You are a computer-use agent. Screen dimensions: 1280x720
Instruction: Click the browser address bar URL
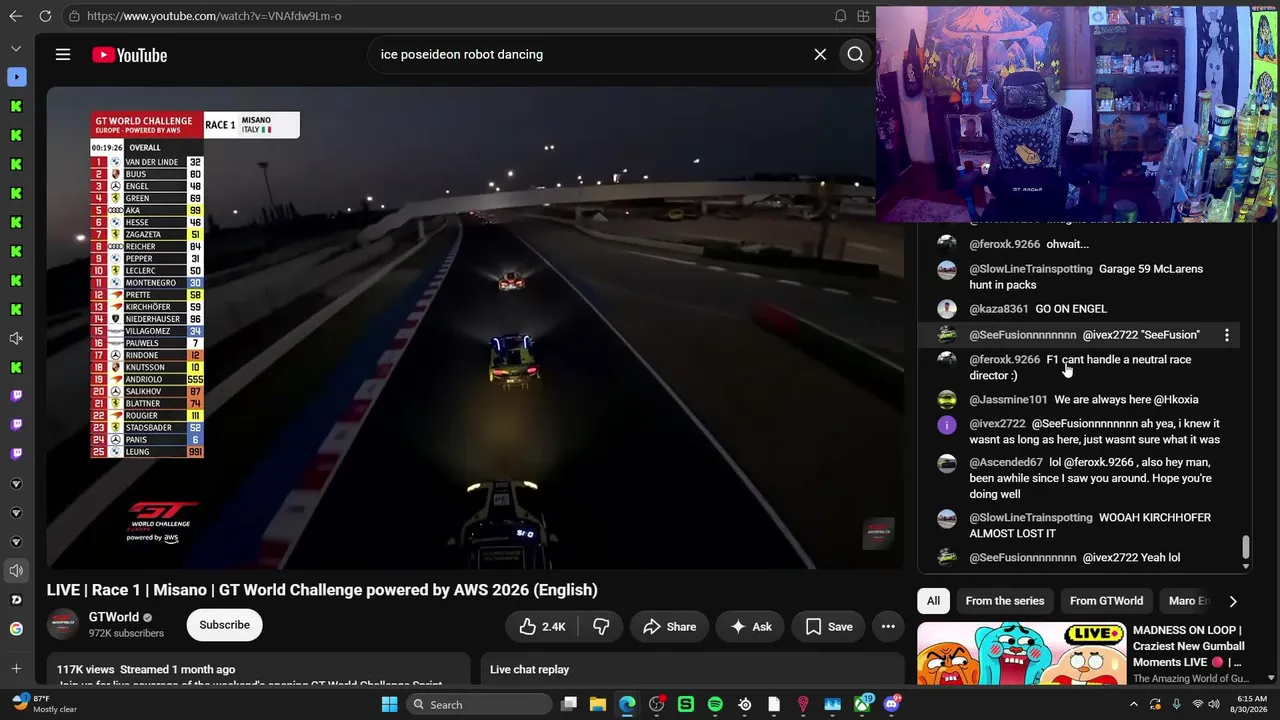[214, 16]
